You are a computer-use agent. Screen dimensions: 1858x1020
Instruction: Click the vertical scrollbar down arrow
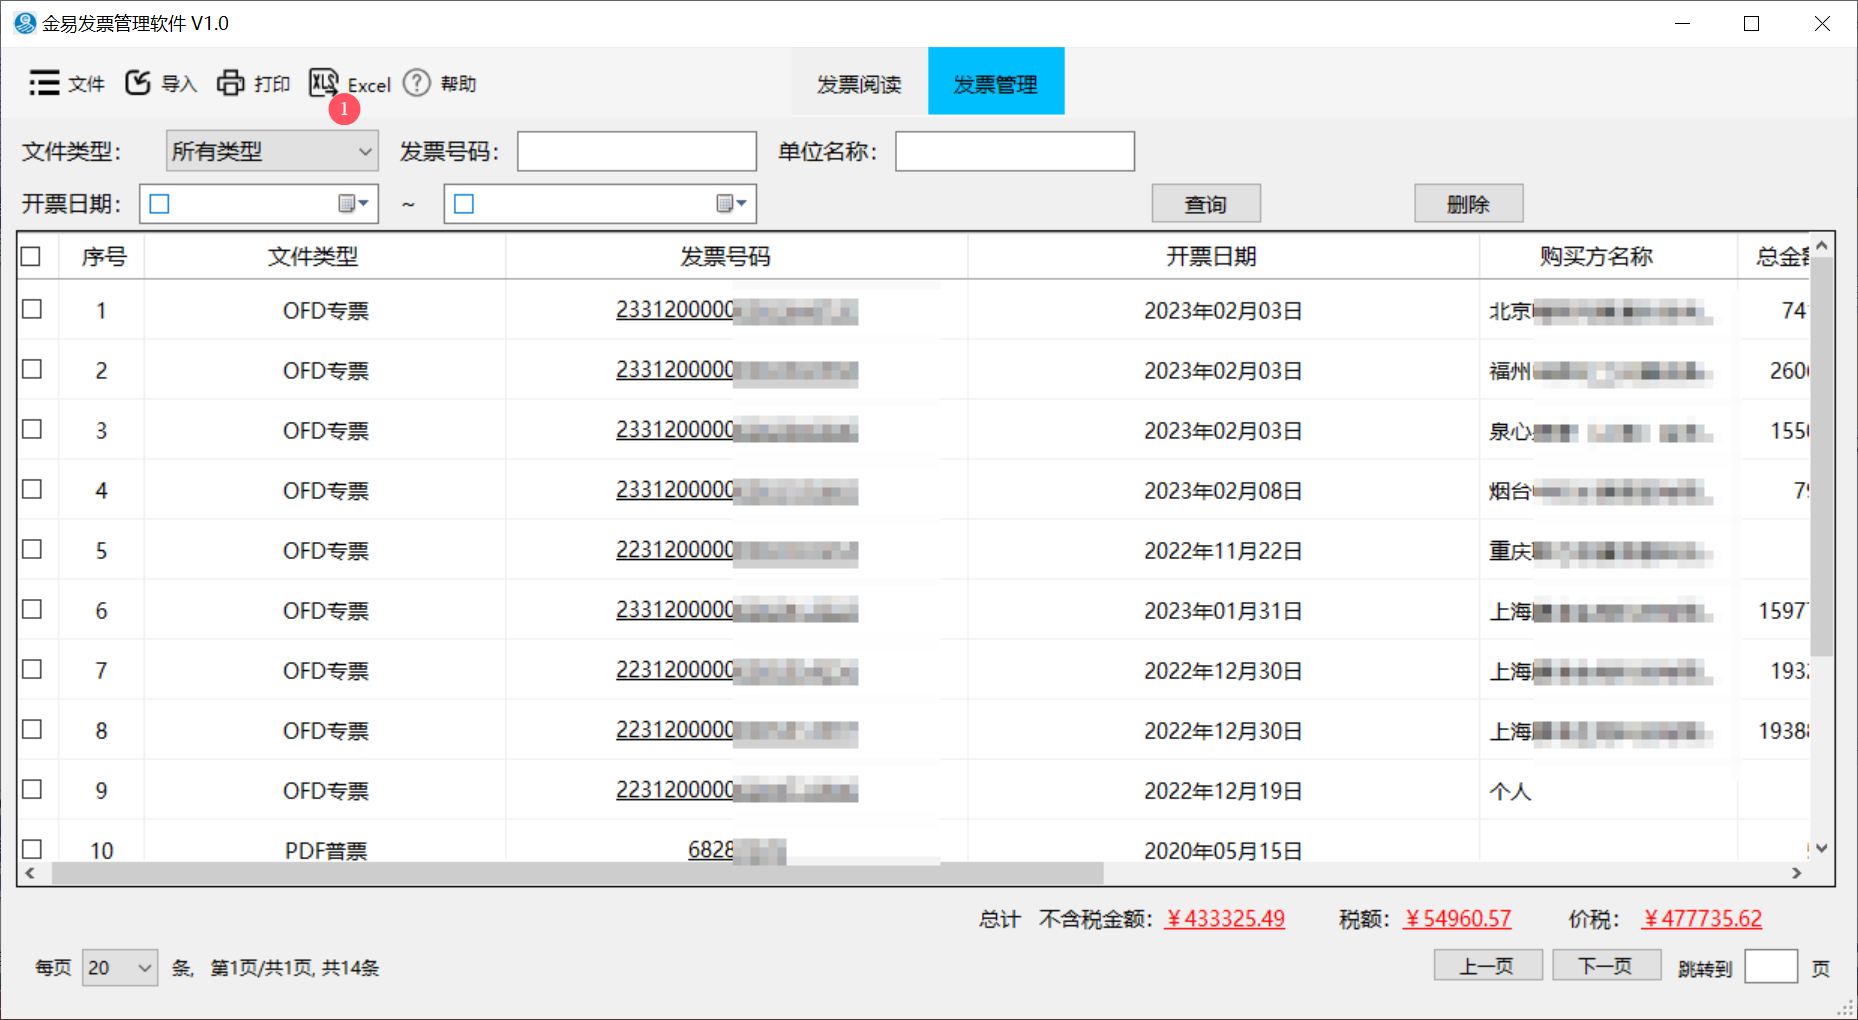(1822, 848)
